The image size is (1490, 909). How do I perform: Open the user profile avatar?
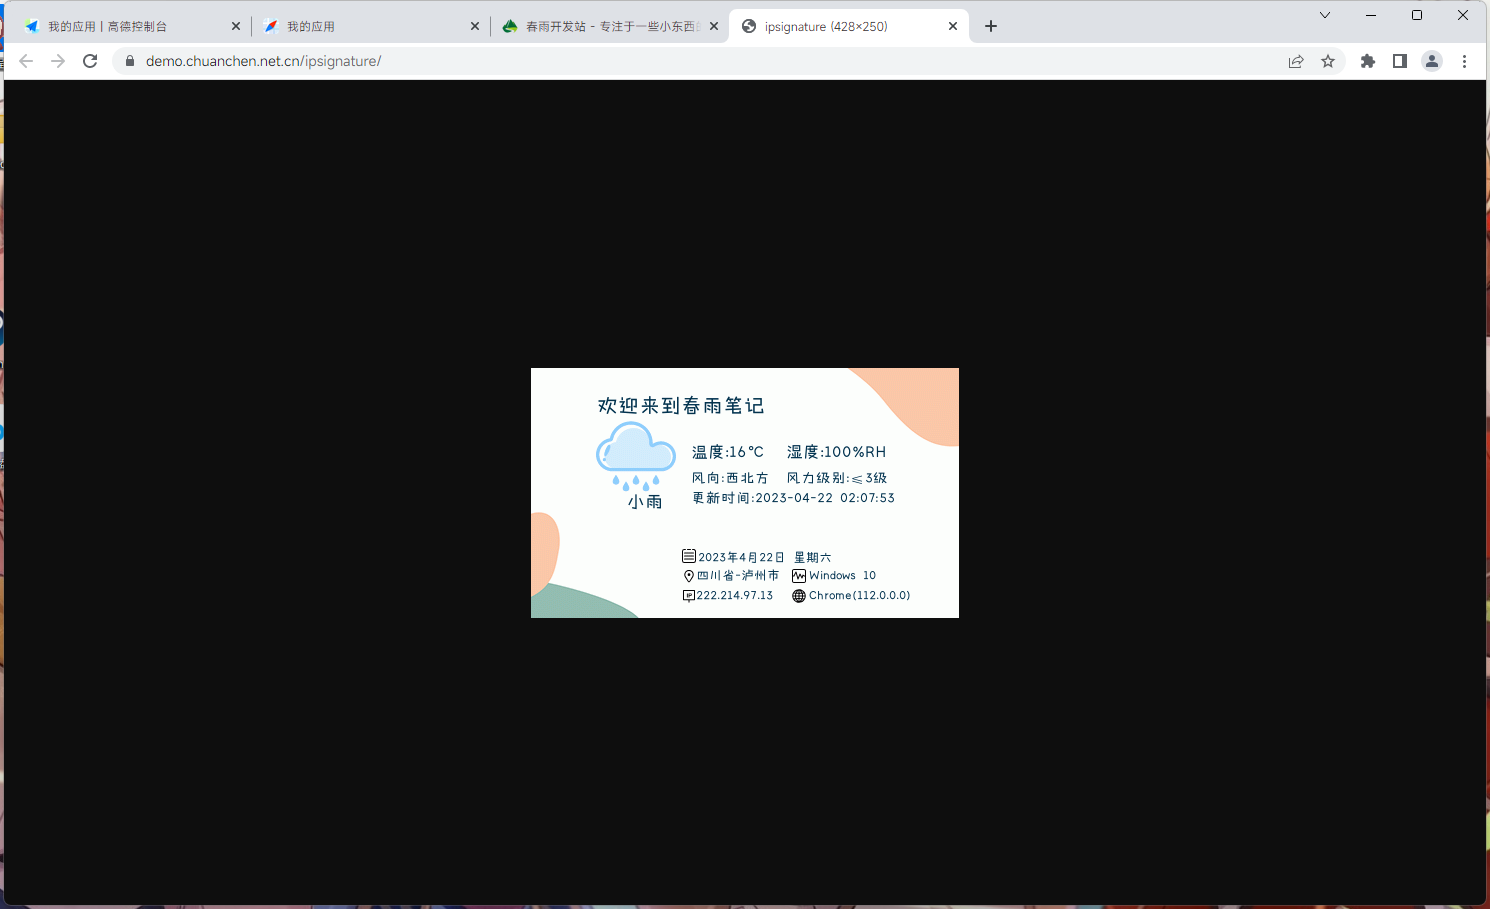[x=1432, y=61]
